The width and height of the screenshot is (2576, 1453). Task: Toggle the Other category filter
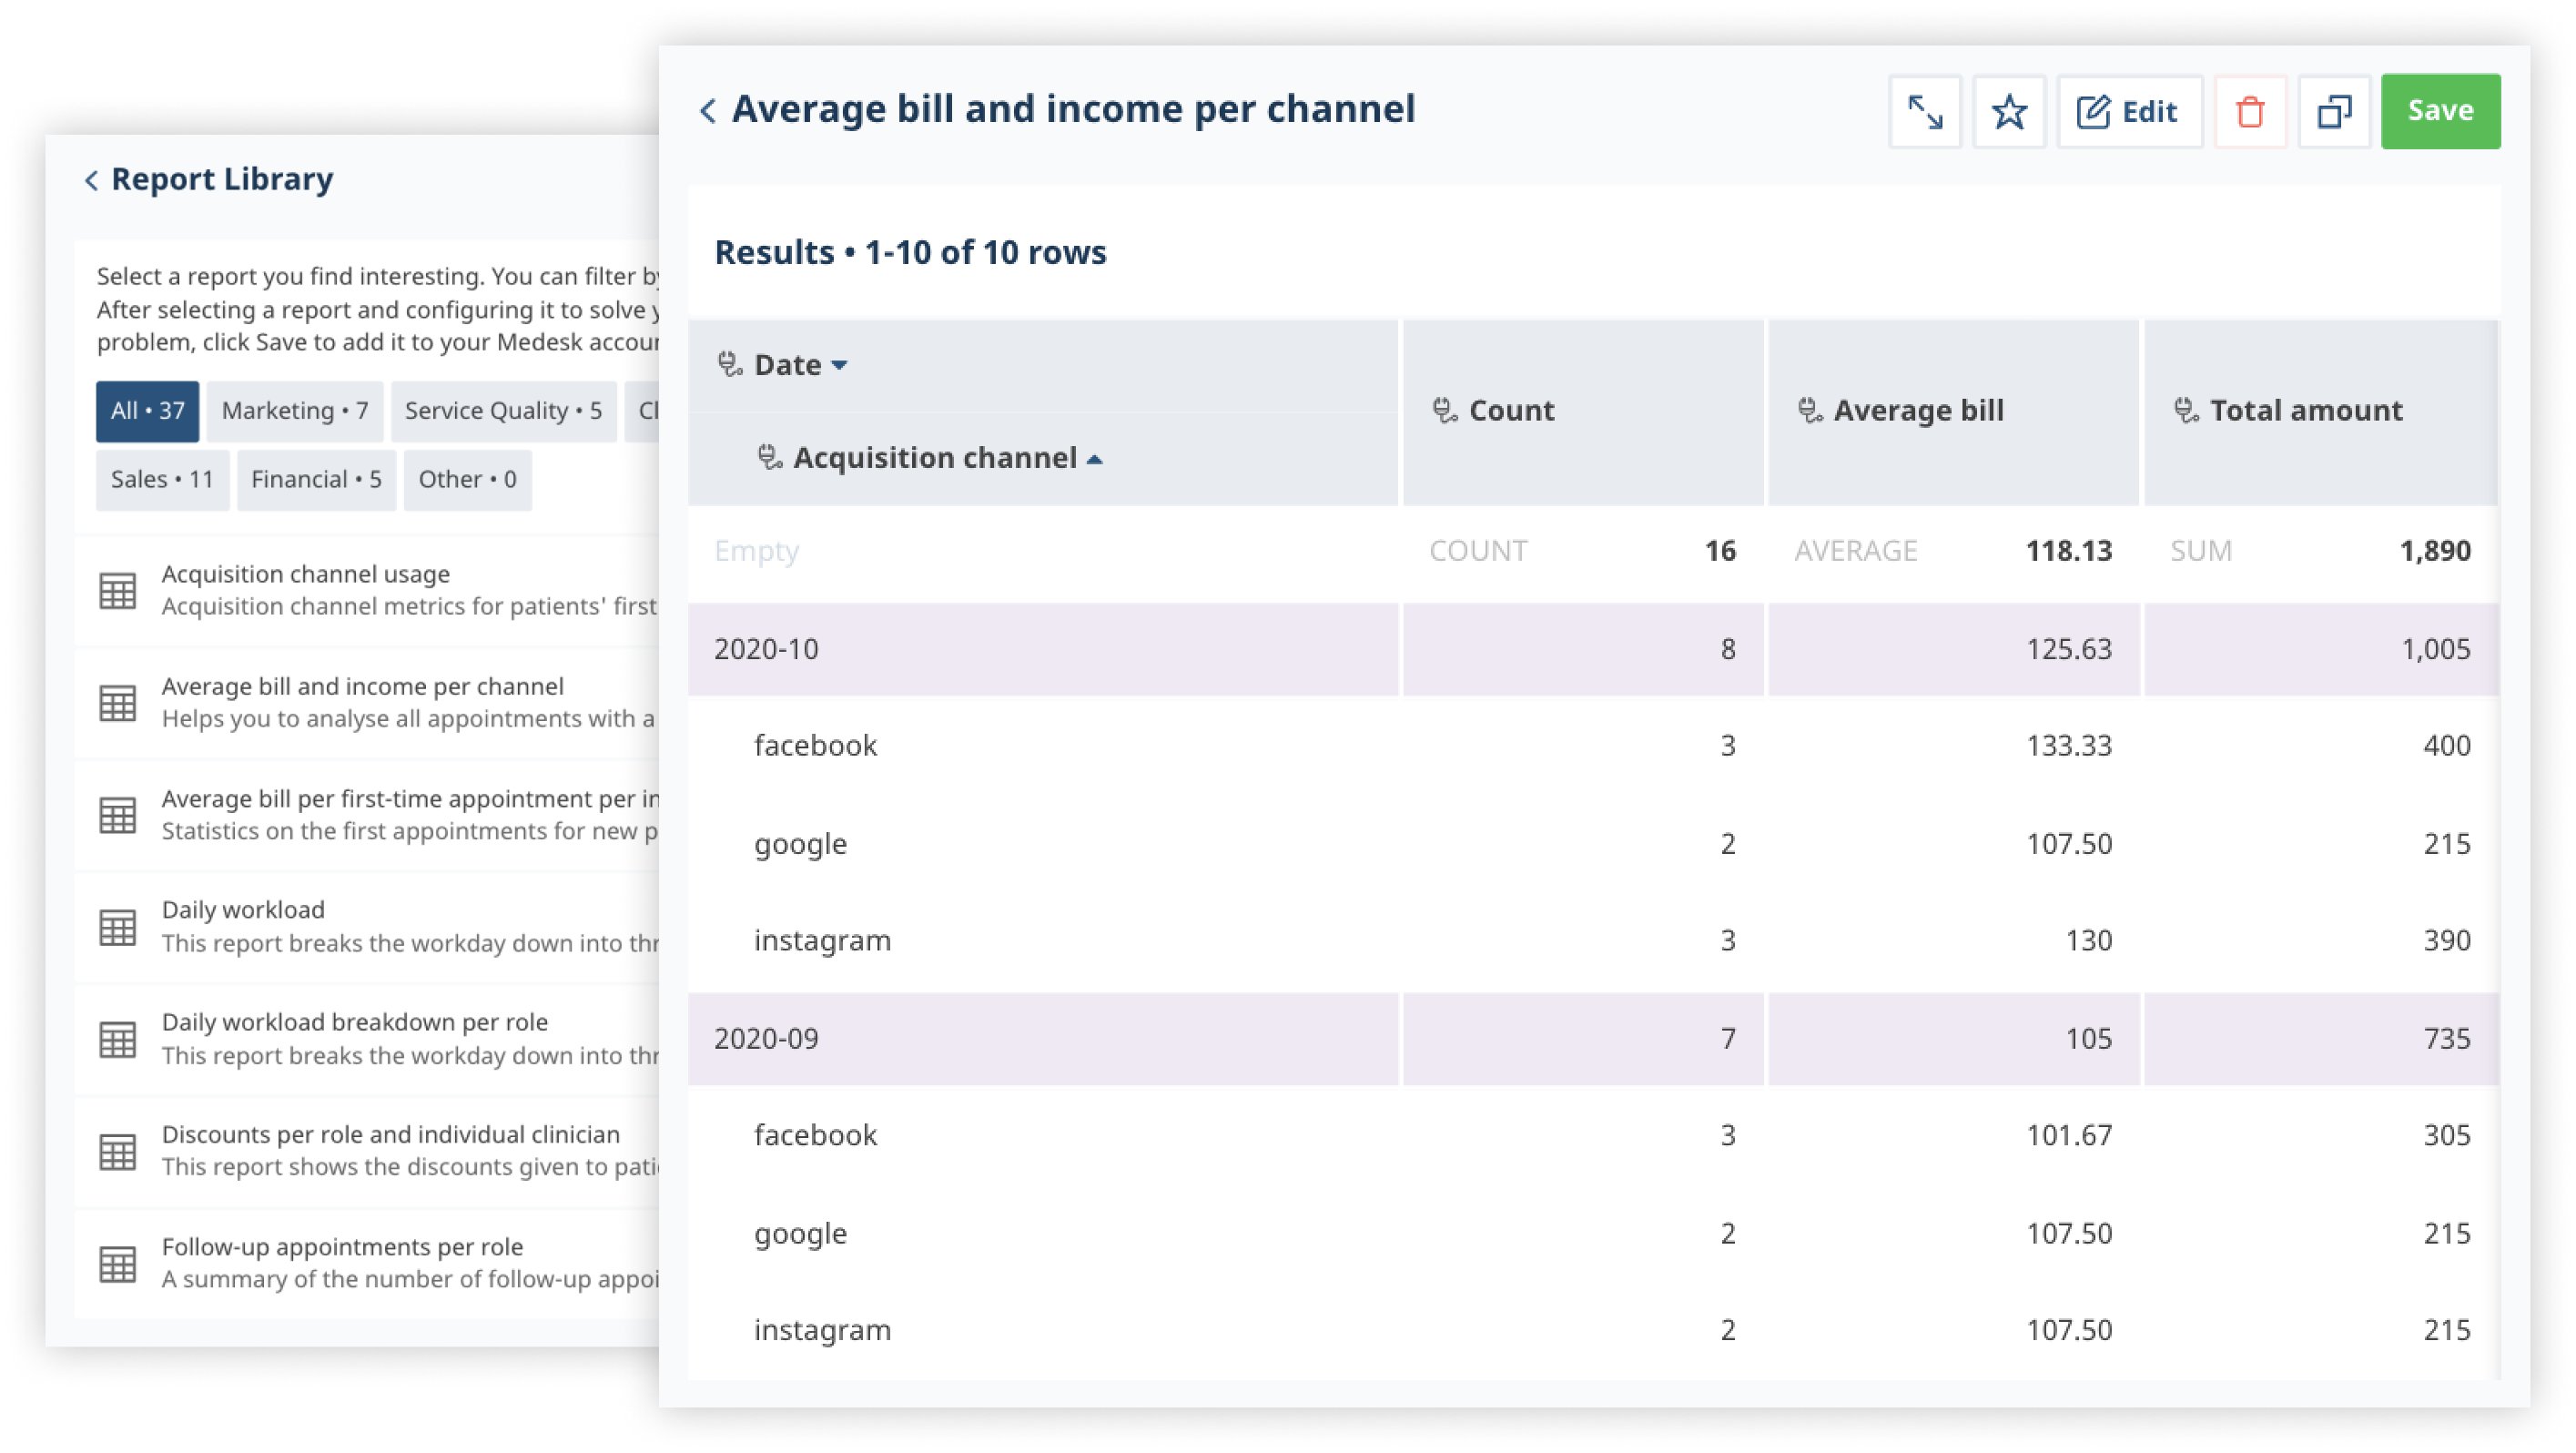point(465,476)
